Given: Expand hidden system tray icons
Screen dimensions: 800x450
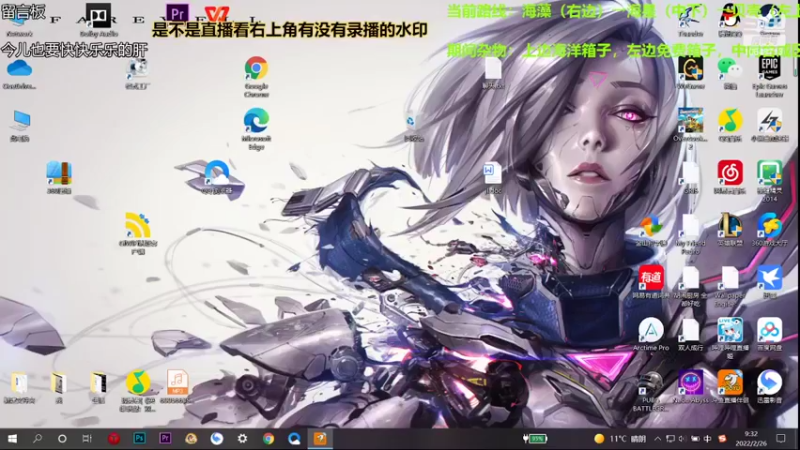Looking at the screenshot, I should click(658, 439).
